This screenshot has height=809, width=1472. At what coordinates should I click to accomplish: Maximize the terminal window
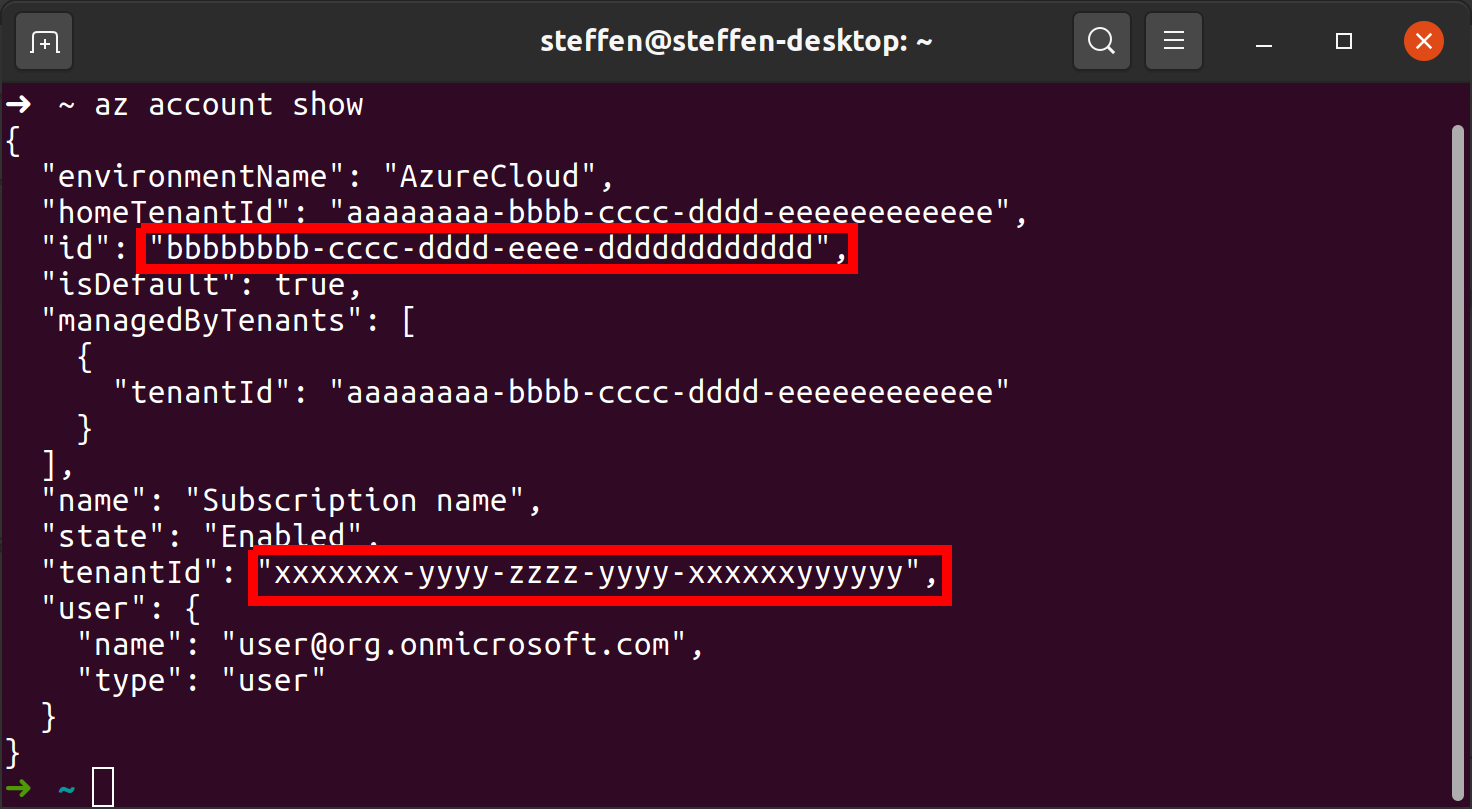tap(1344, 42)
